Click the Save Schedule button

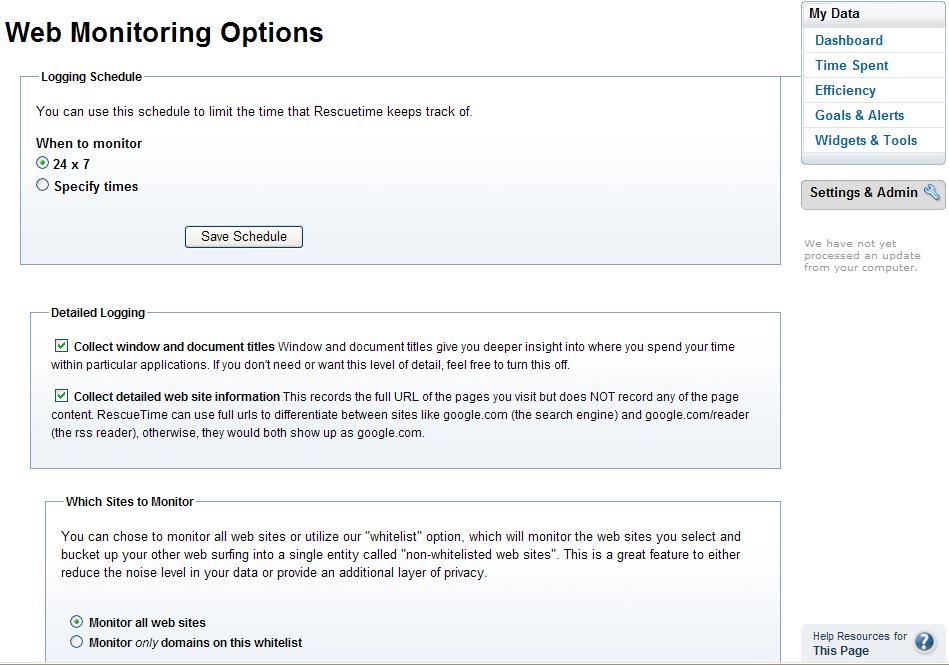[x=244, y=237]
